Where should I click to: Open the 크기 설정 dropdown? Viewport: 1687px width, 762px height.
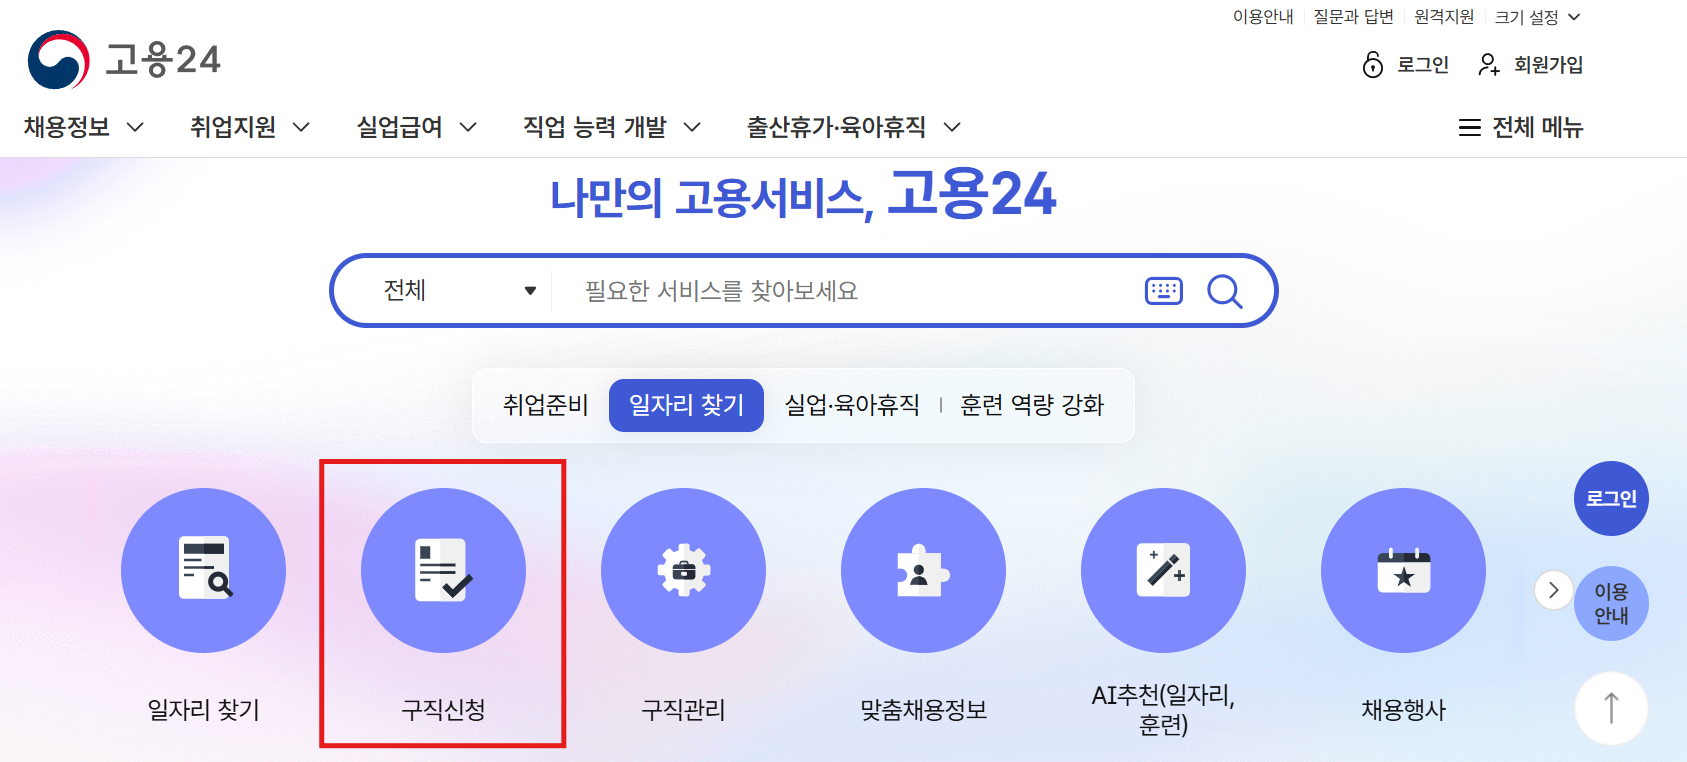(1537, 17)
